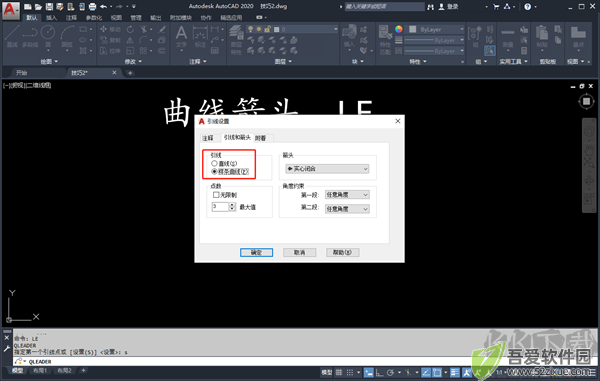The width and height of the screenshot is (600, 381).
Task: Expand the Modify (修改) panel
Action: click(x=133, y=62)
